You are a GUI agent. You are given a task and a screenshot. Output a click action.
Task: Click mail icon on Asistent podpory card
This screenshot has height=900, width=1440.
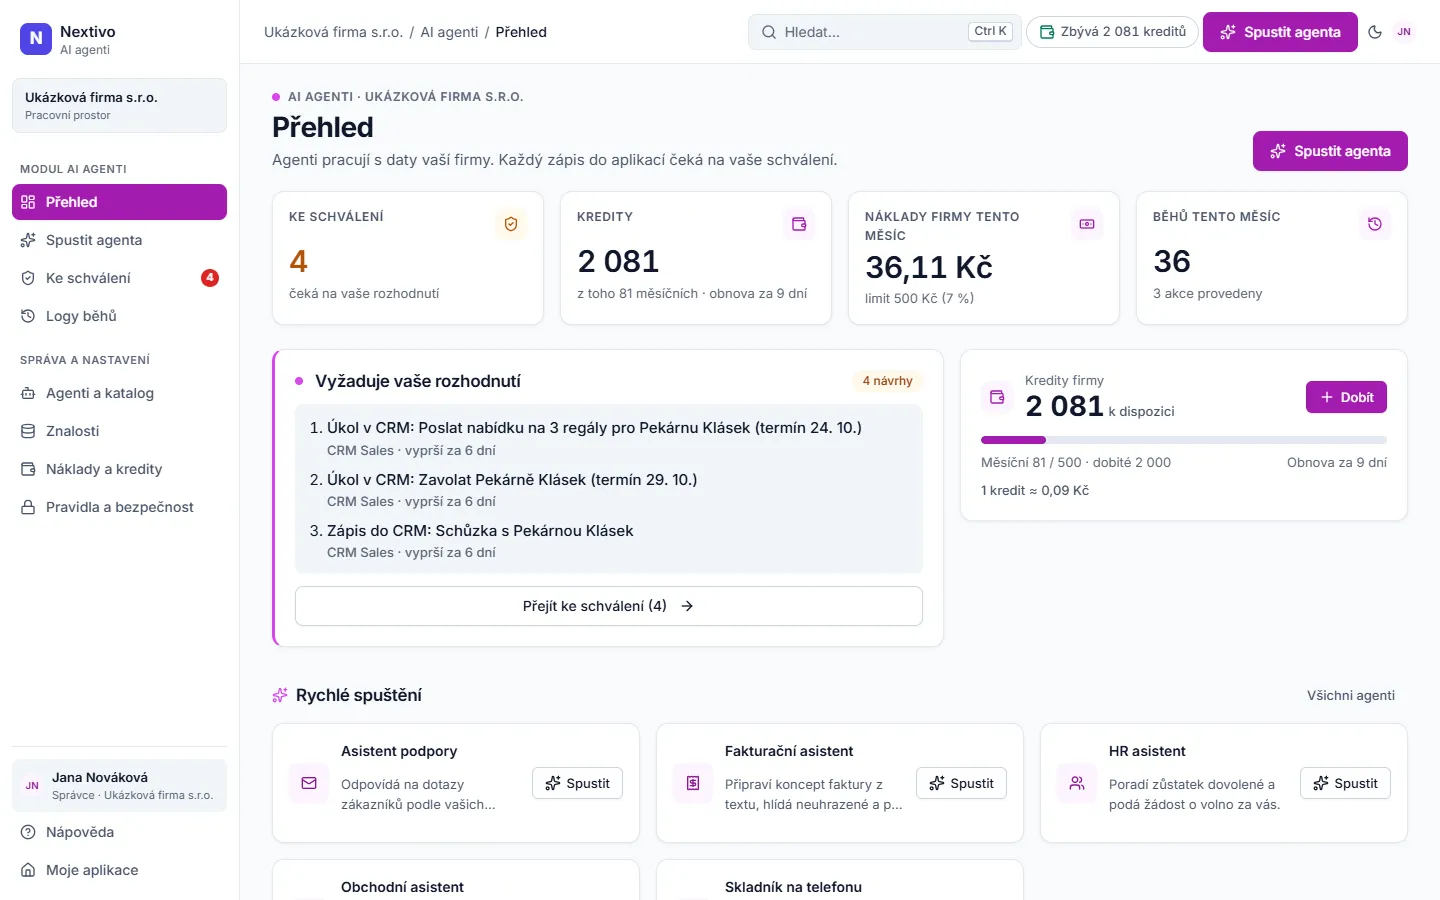pyautogui.click(x=309, y=783)
